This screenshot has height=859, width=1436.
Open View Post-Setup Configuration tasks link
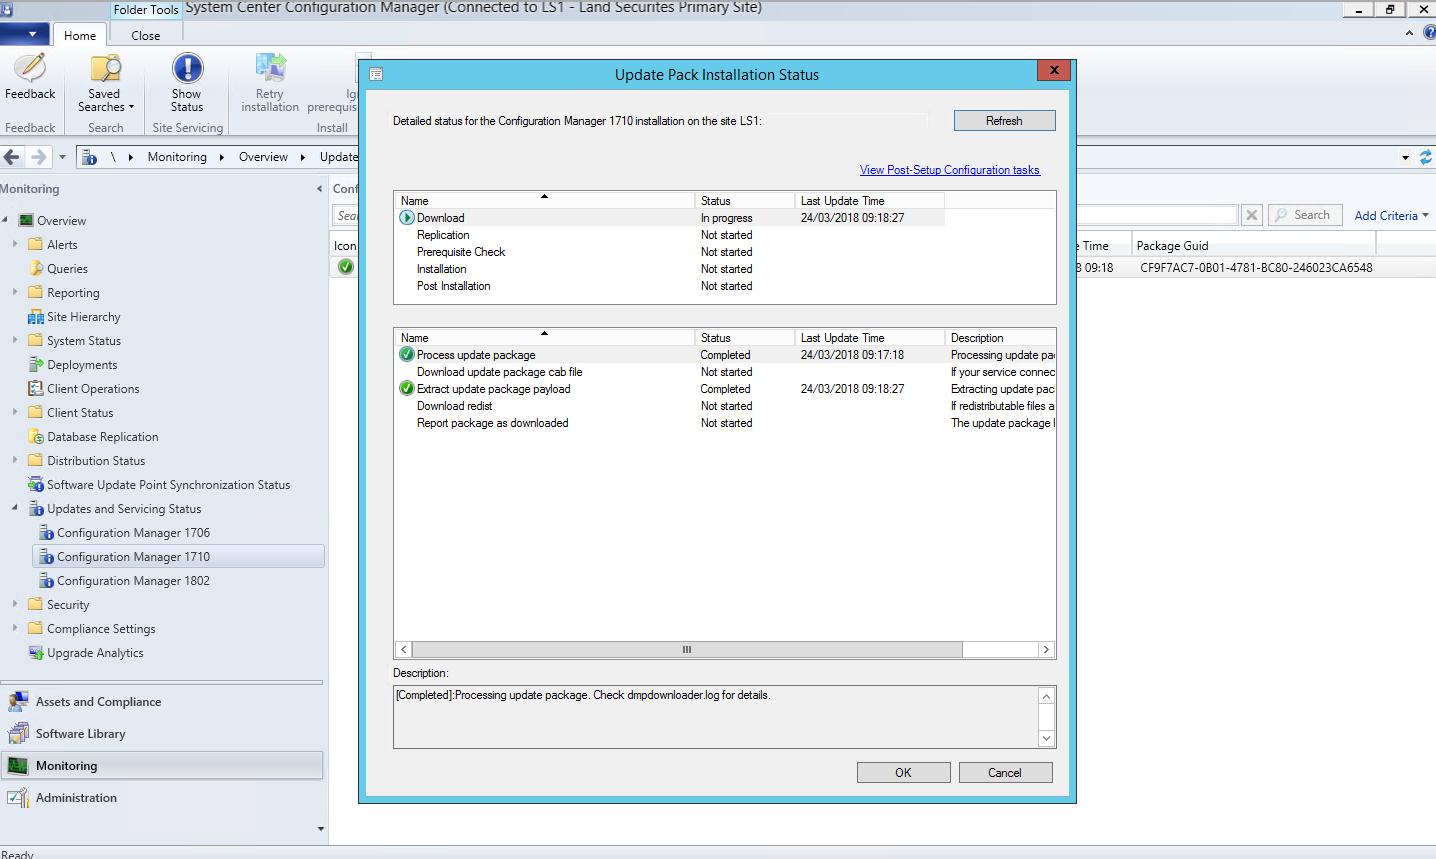pos(950,170)
